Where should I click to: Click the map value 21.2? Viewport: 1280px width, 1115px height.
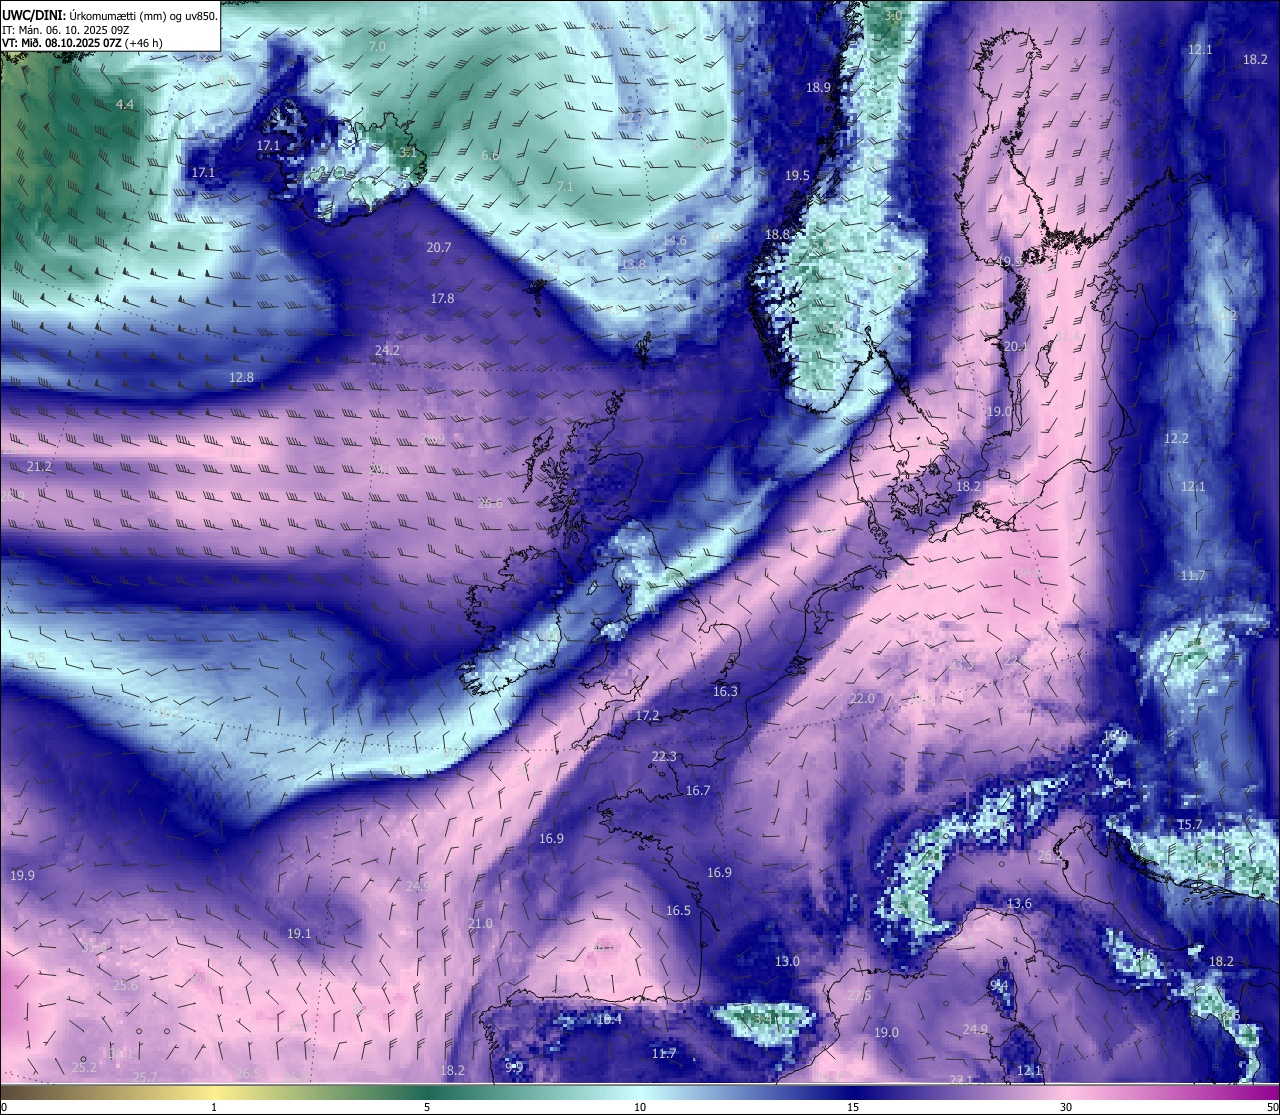[x=39, y=467]
